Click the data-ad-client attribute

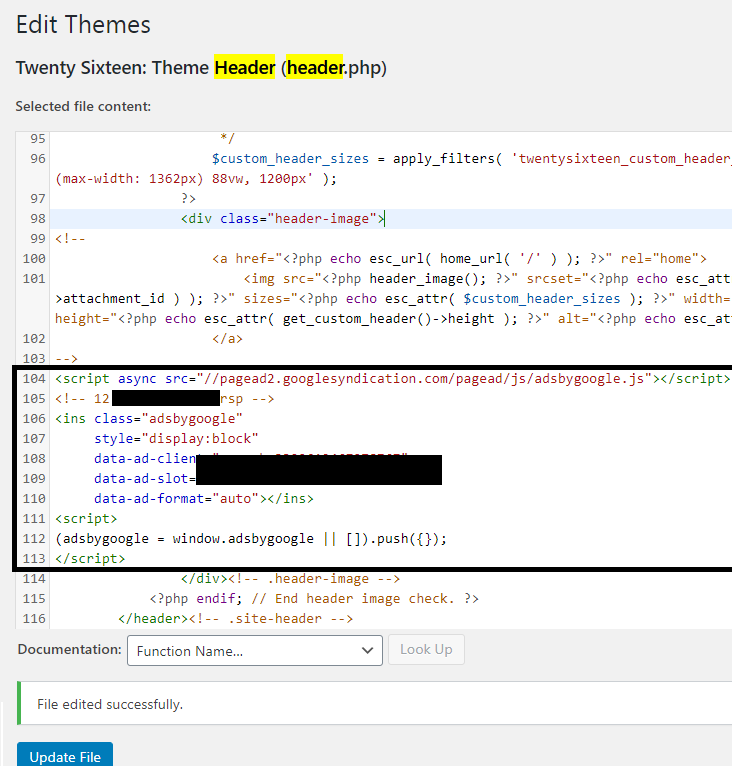[145, 459]
